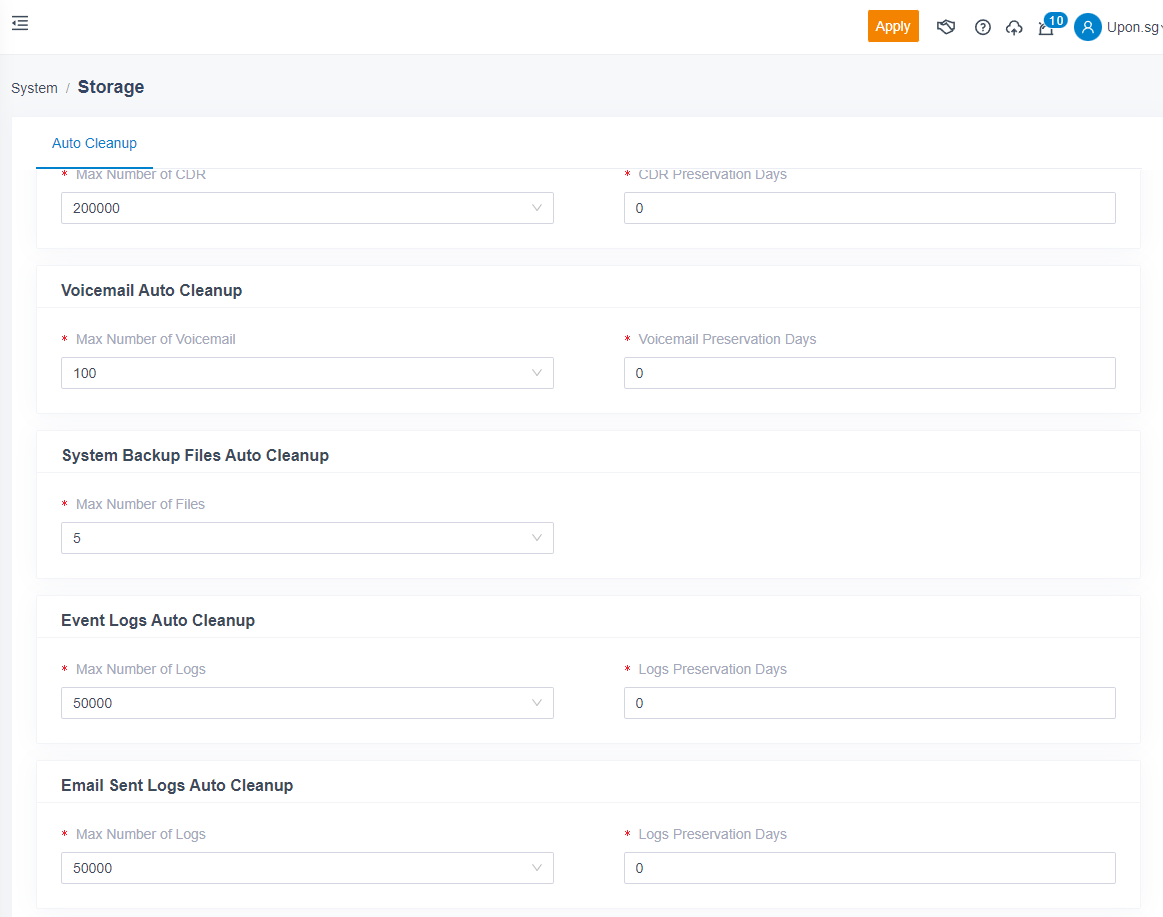Screen dimensions: 1163x917
Task: Open Email Sent Logs Max Number dropdown
Action: click(x=307, y=868)
